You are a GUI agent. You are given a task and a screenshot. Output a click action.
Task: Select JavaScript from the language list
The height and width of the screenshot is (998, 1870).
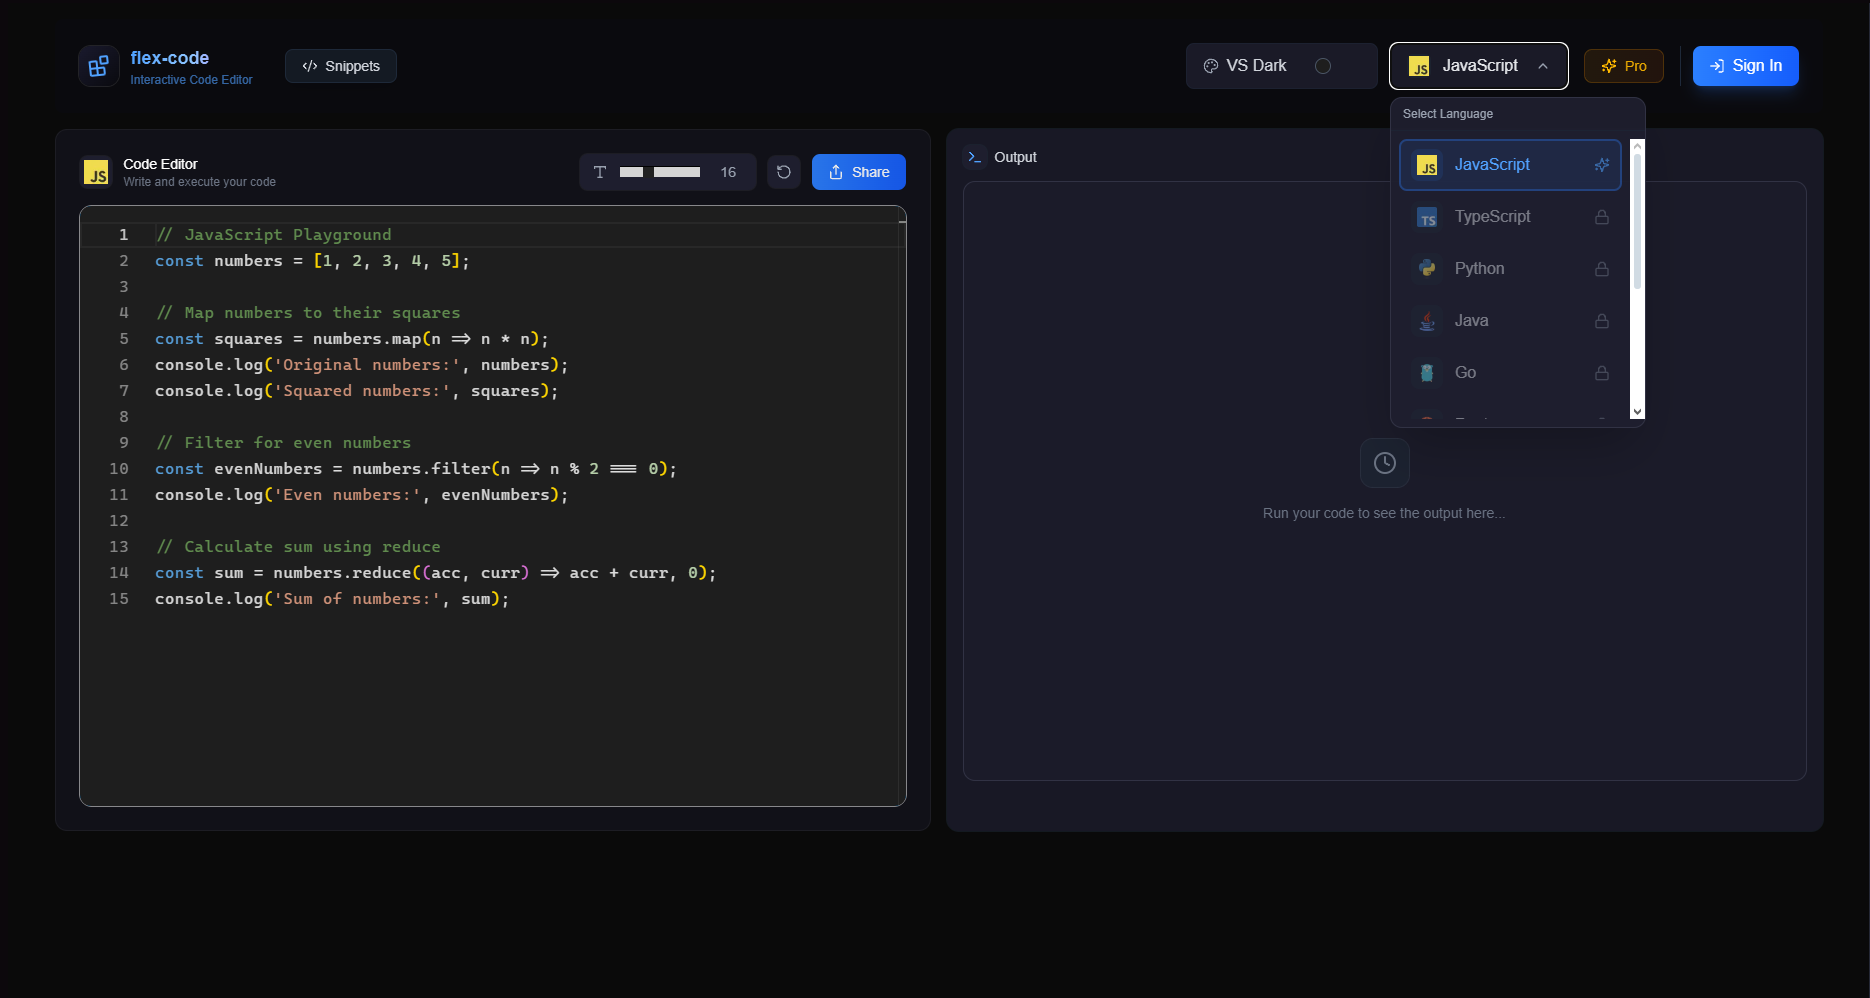pos(1510,165)
